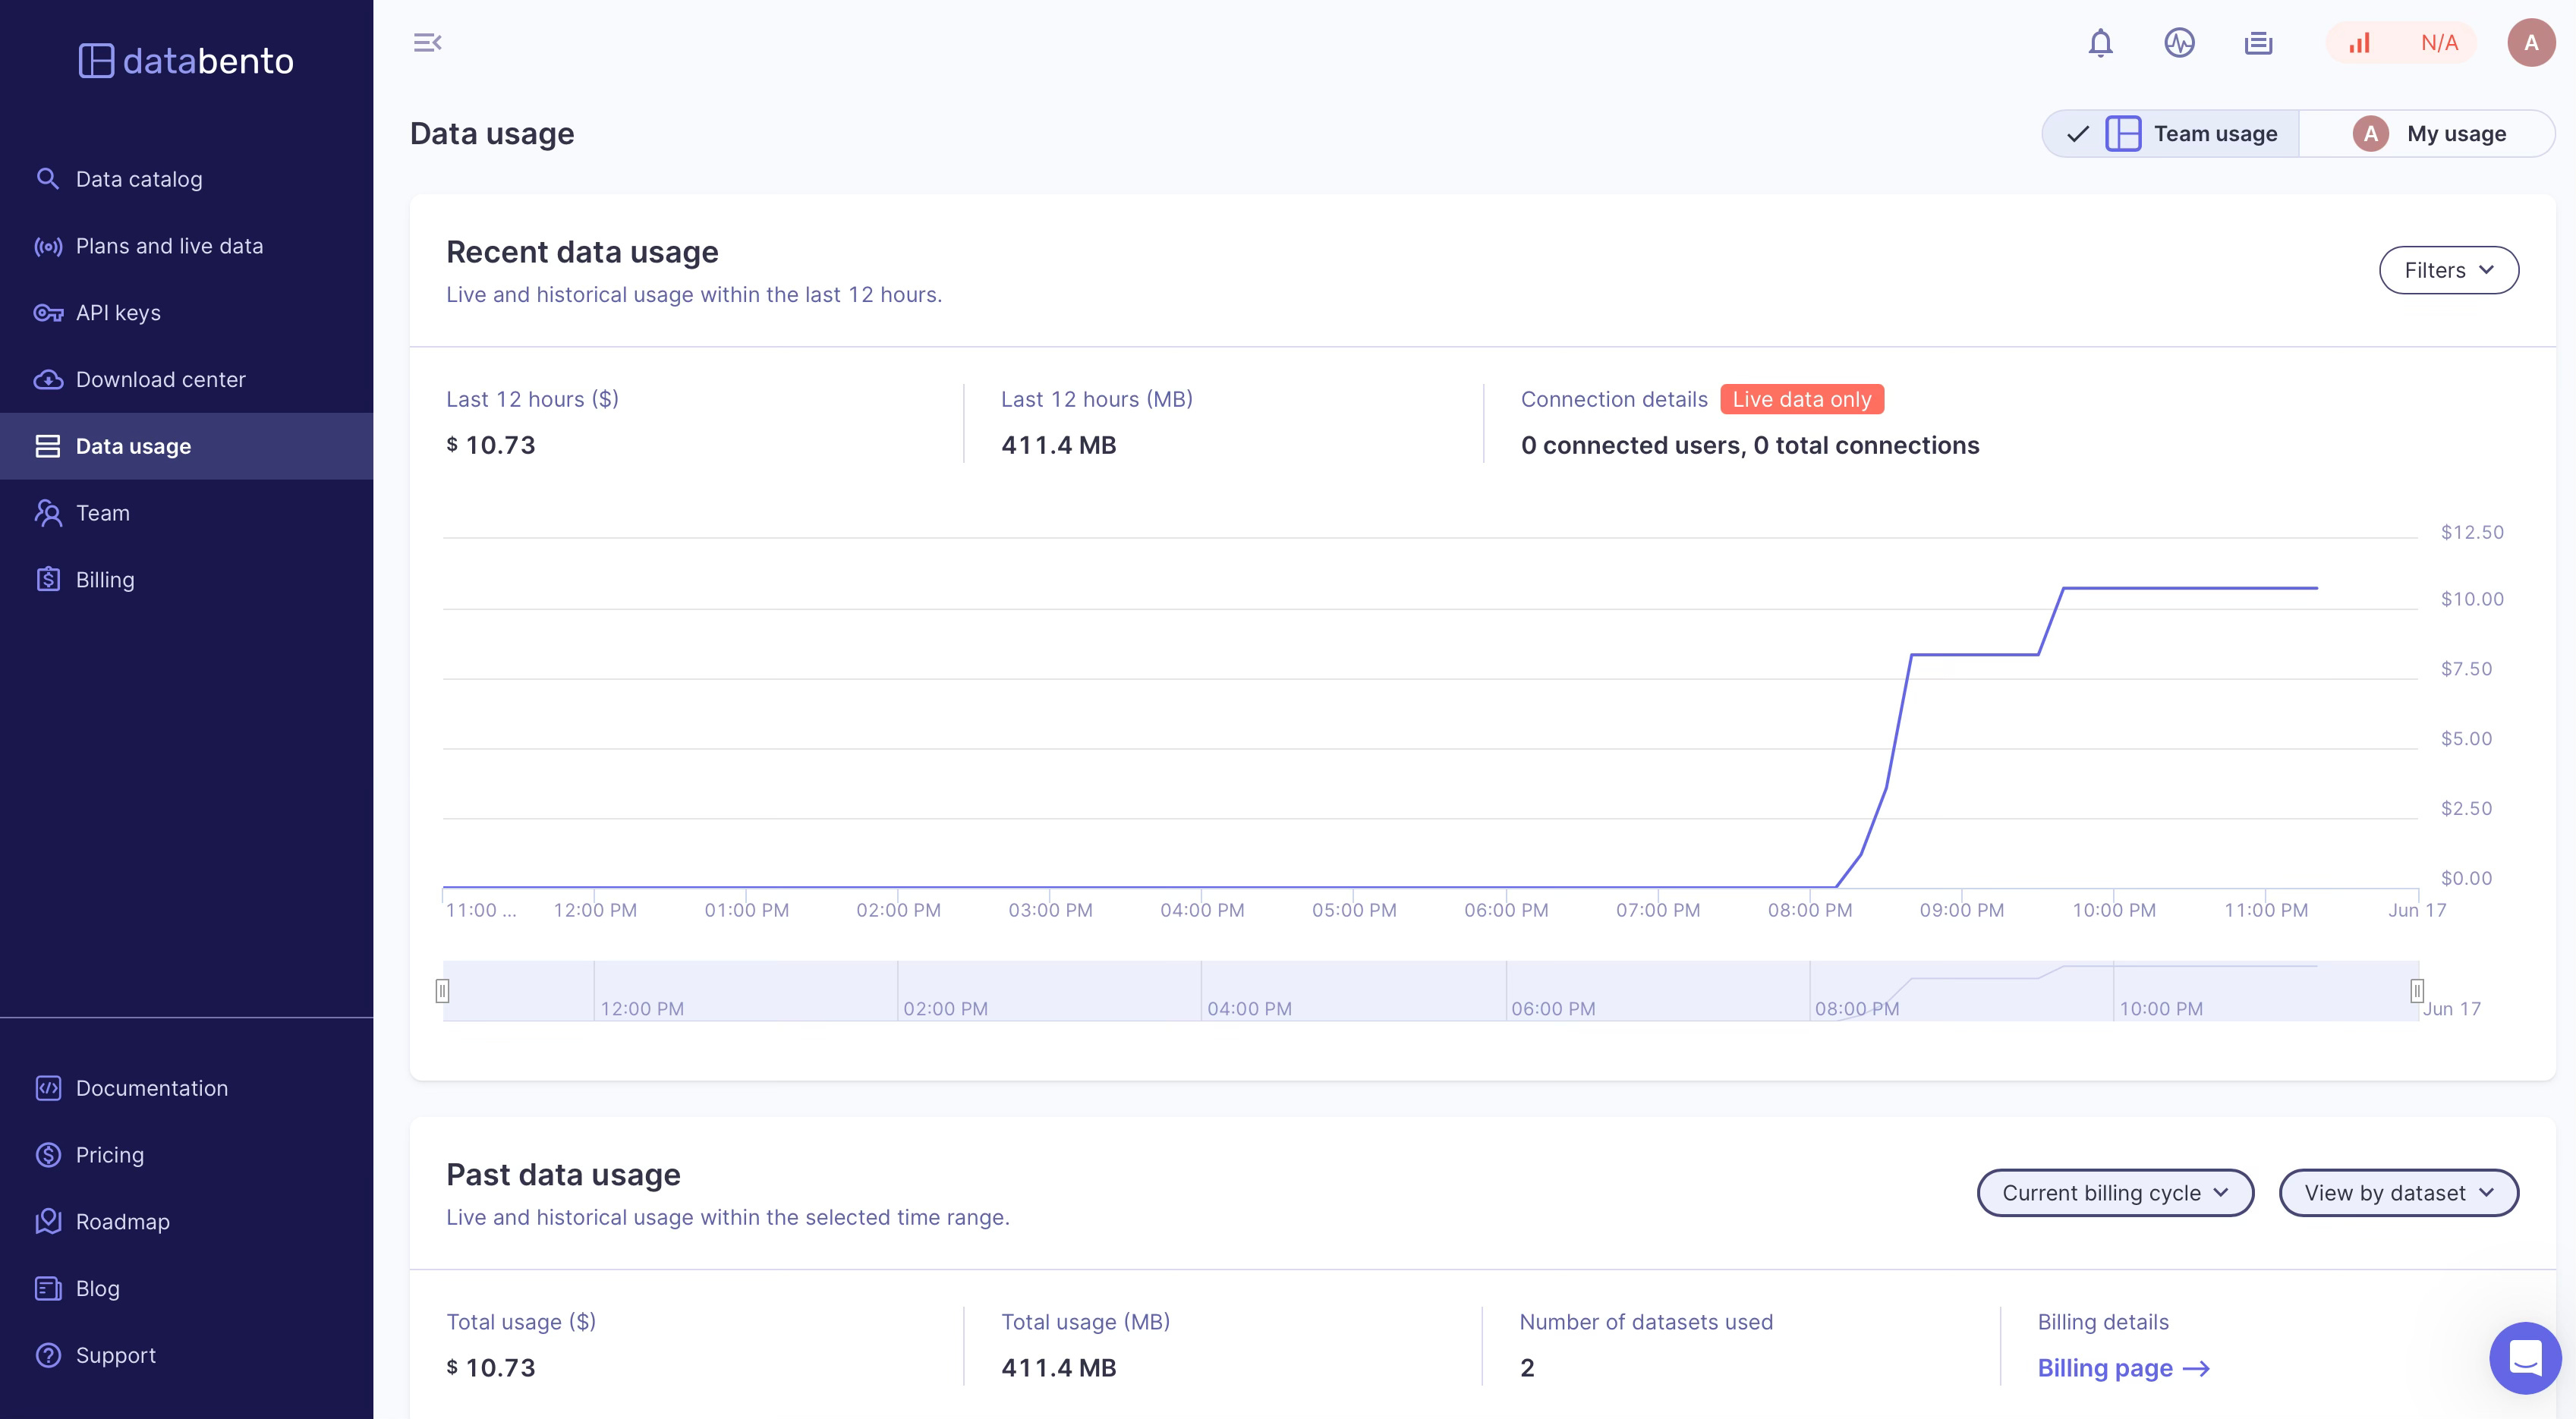This screenshot has width=2576, height=1419.
Task: Click the live chat bubble icon
Action: pyautogui.click(x=2524, y=1357)
